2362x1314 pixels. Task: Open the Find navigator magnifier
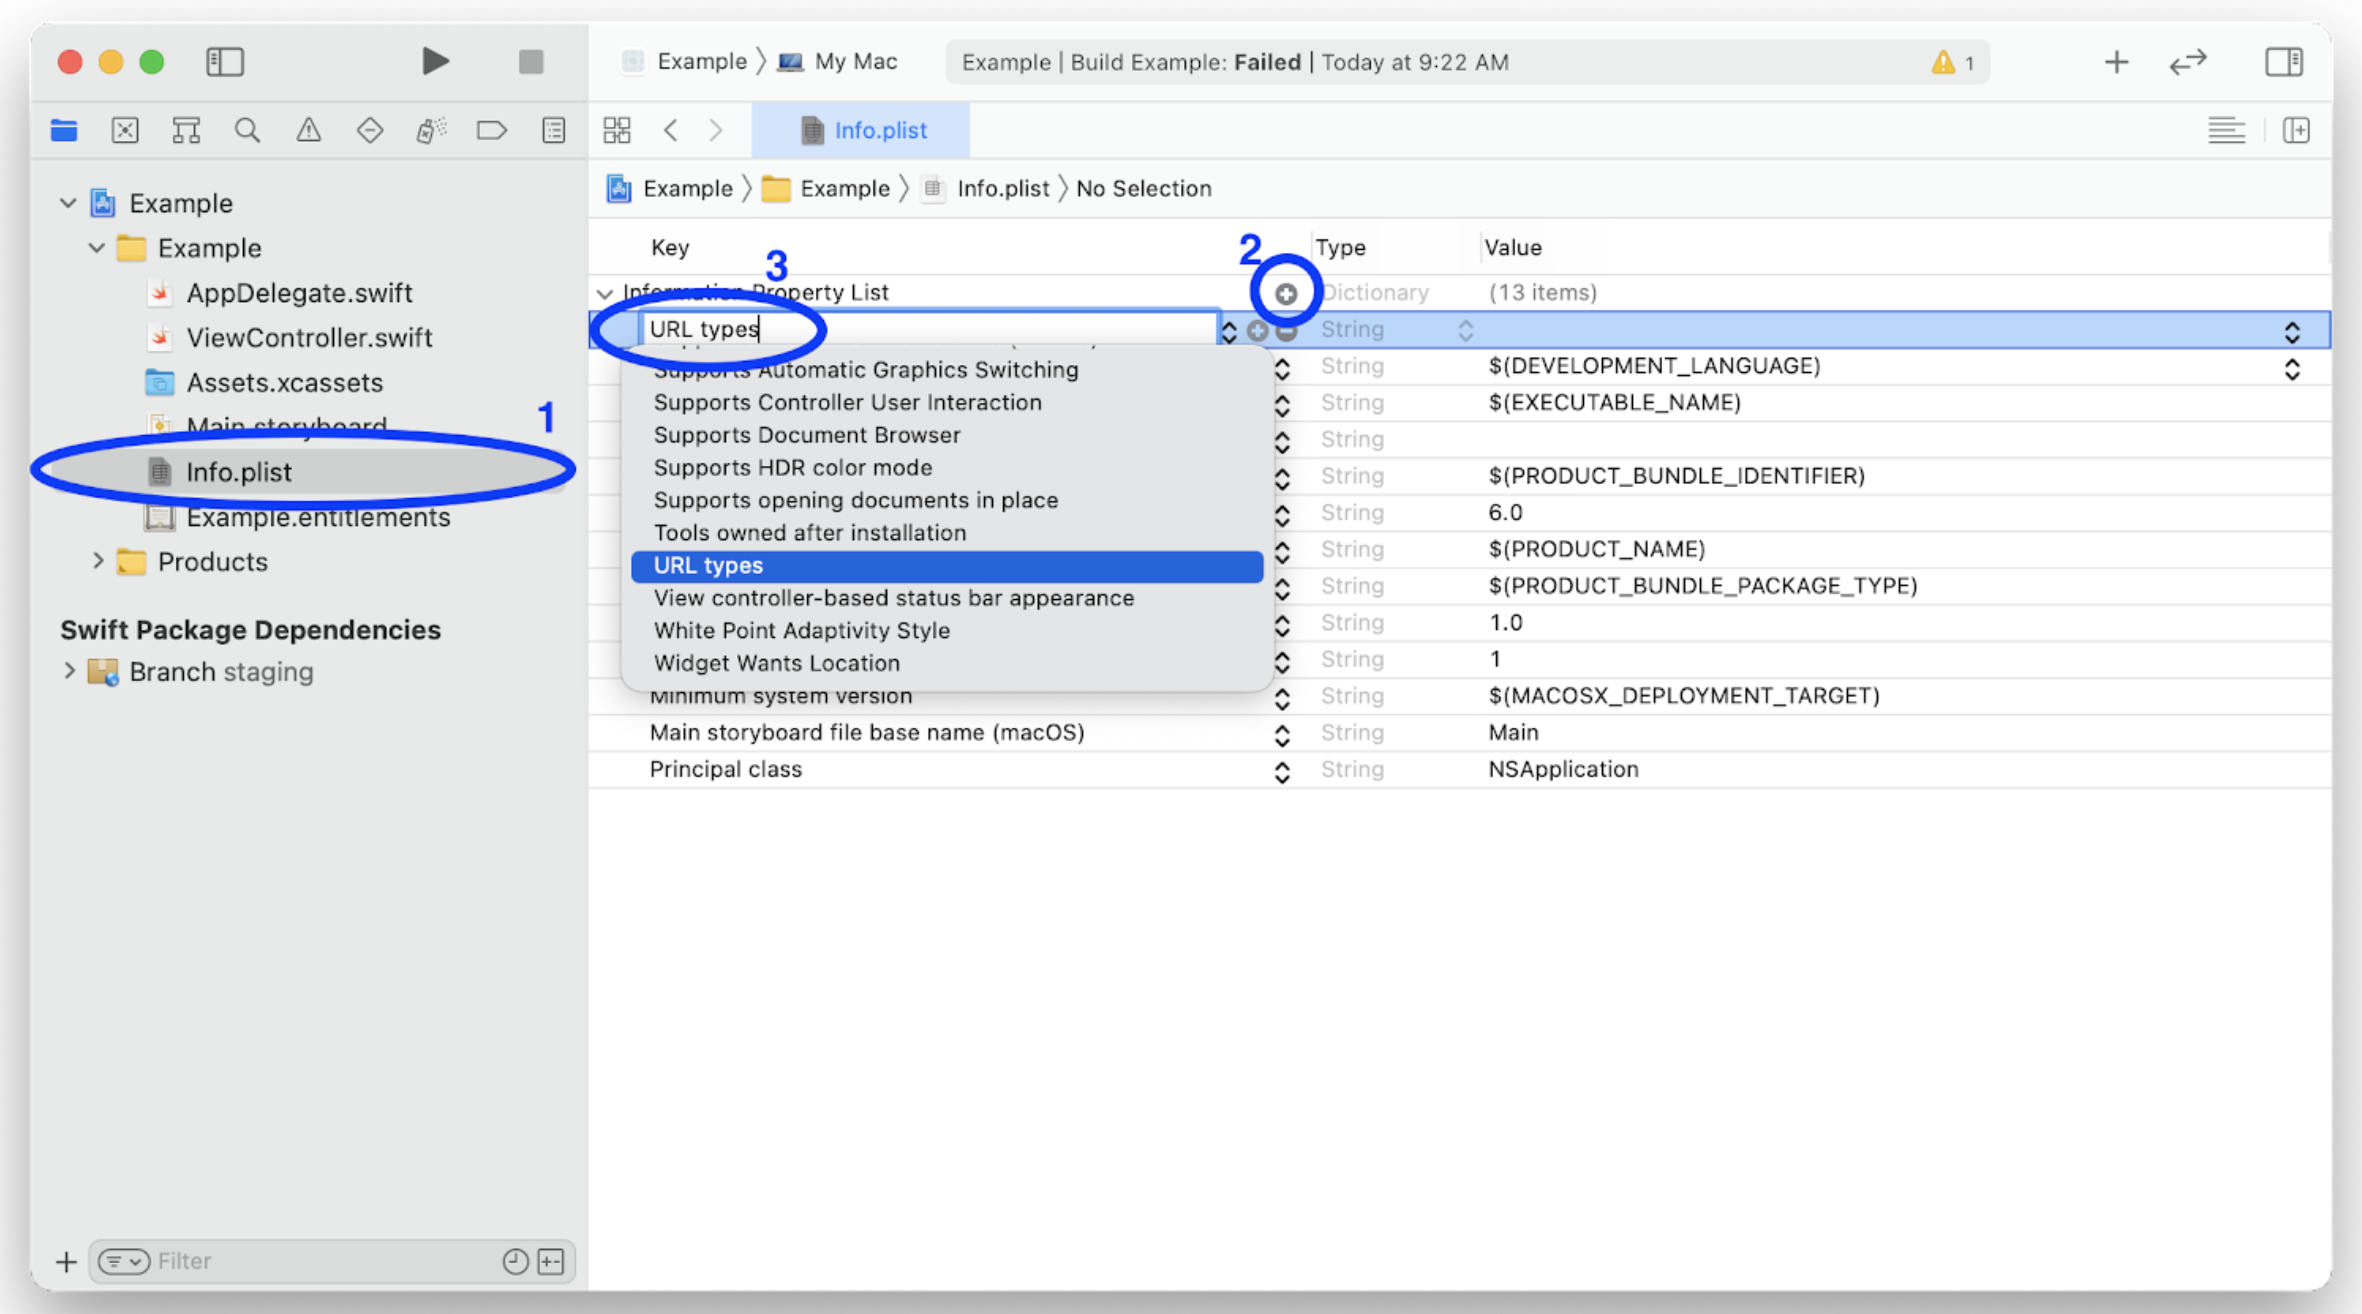point(247,130)
